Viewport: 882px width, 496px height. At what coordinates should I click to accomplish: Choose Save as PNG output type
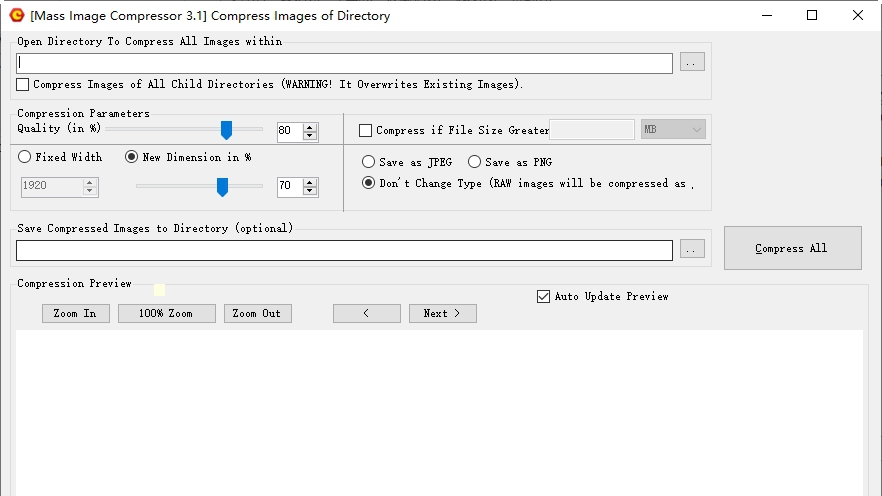[x=475, y=162]
